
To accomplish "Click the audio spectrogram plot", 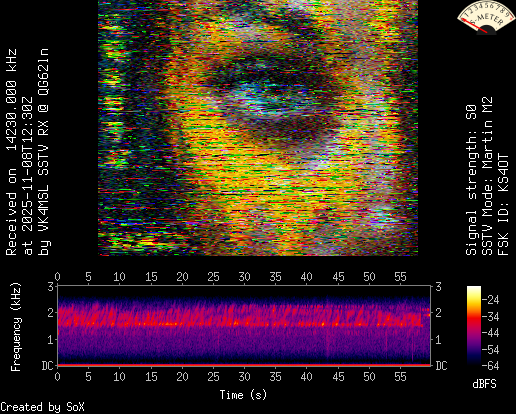I will pyautogui.click(x=244, y=325).
